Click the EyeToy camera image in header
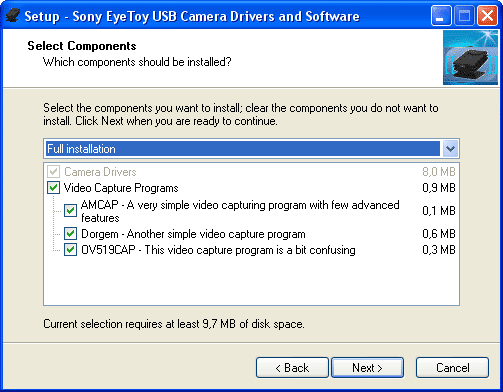The width and height of the screenshot is (503, 392). 470,57
